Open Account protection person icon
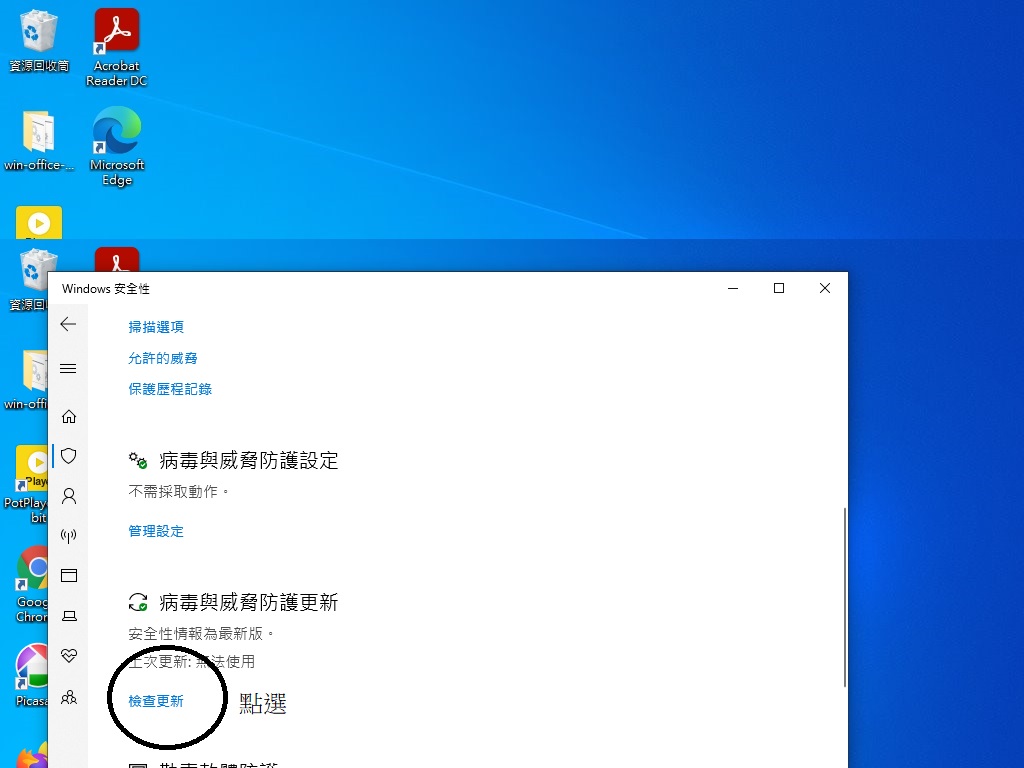Viewport: 1024px width, 768px height. tap(69, 496)
